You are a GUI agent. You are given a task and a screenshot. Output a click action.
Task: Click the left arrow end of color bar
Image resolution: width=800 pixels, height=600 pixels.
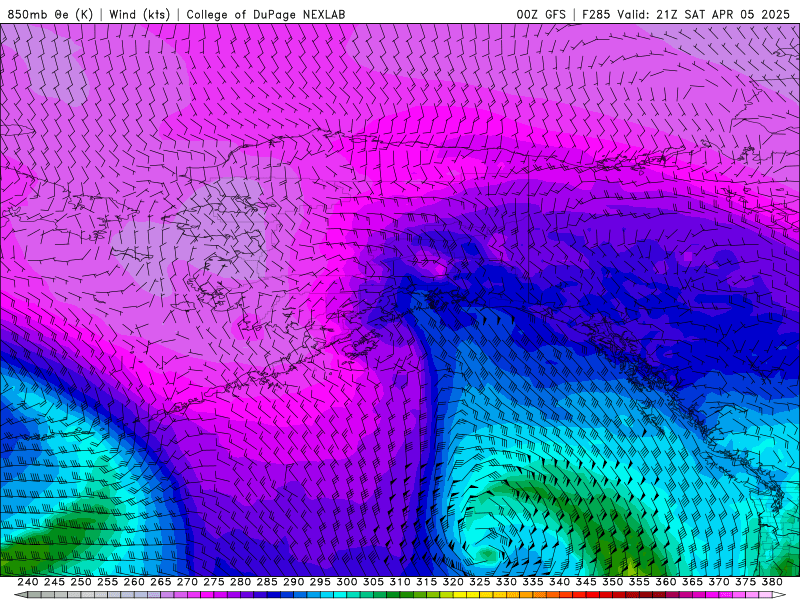20,595
